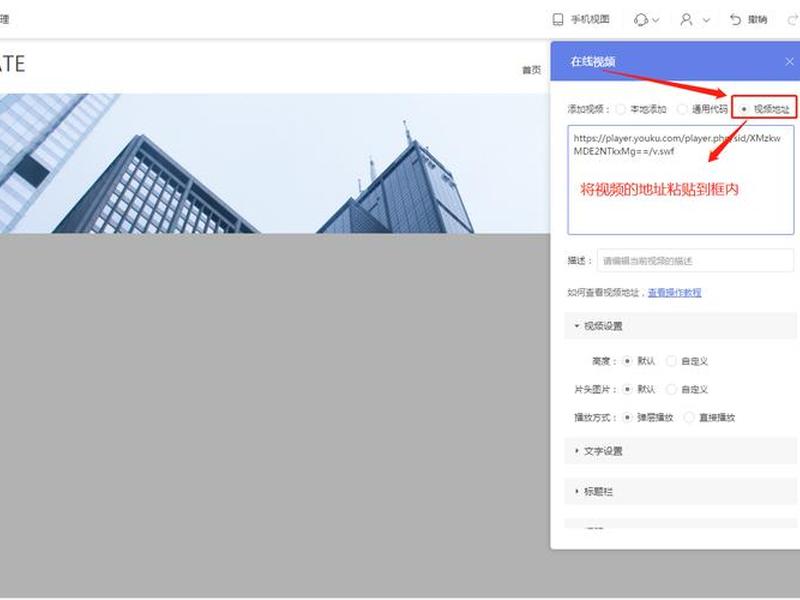Select the 本地添加 radio option
Viewport: 800px width, 600px height.
click(620, 109)
